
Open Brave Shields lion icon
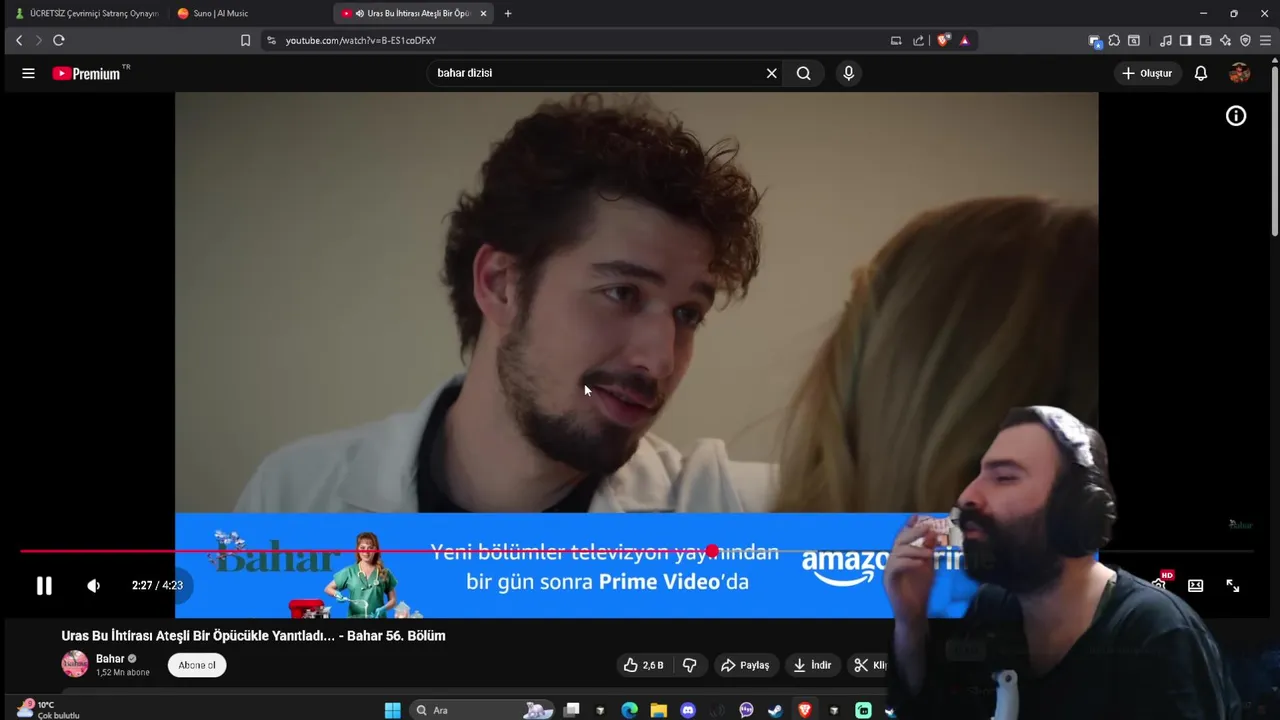(x=942, y=40)
